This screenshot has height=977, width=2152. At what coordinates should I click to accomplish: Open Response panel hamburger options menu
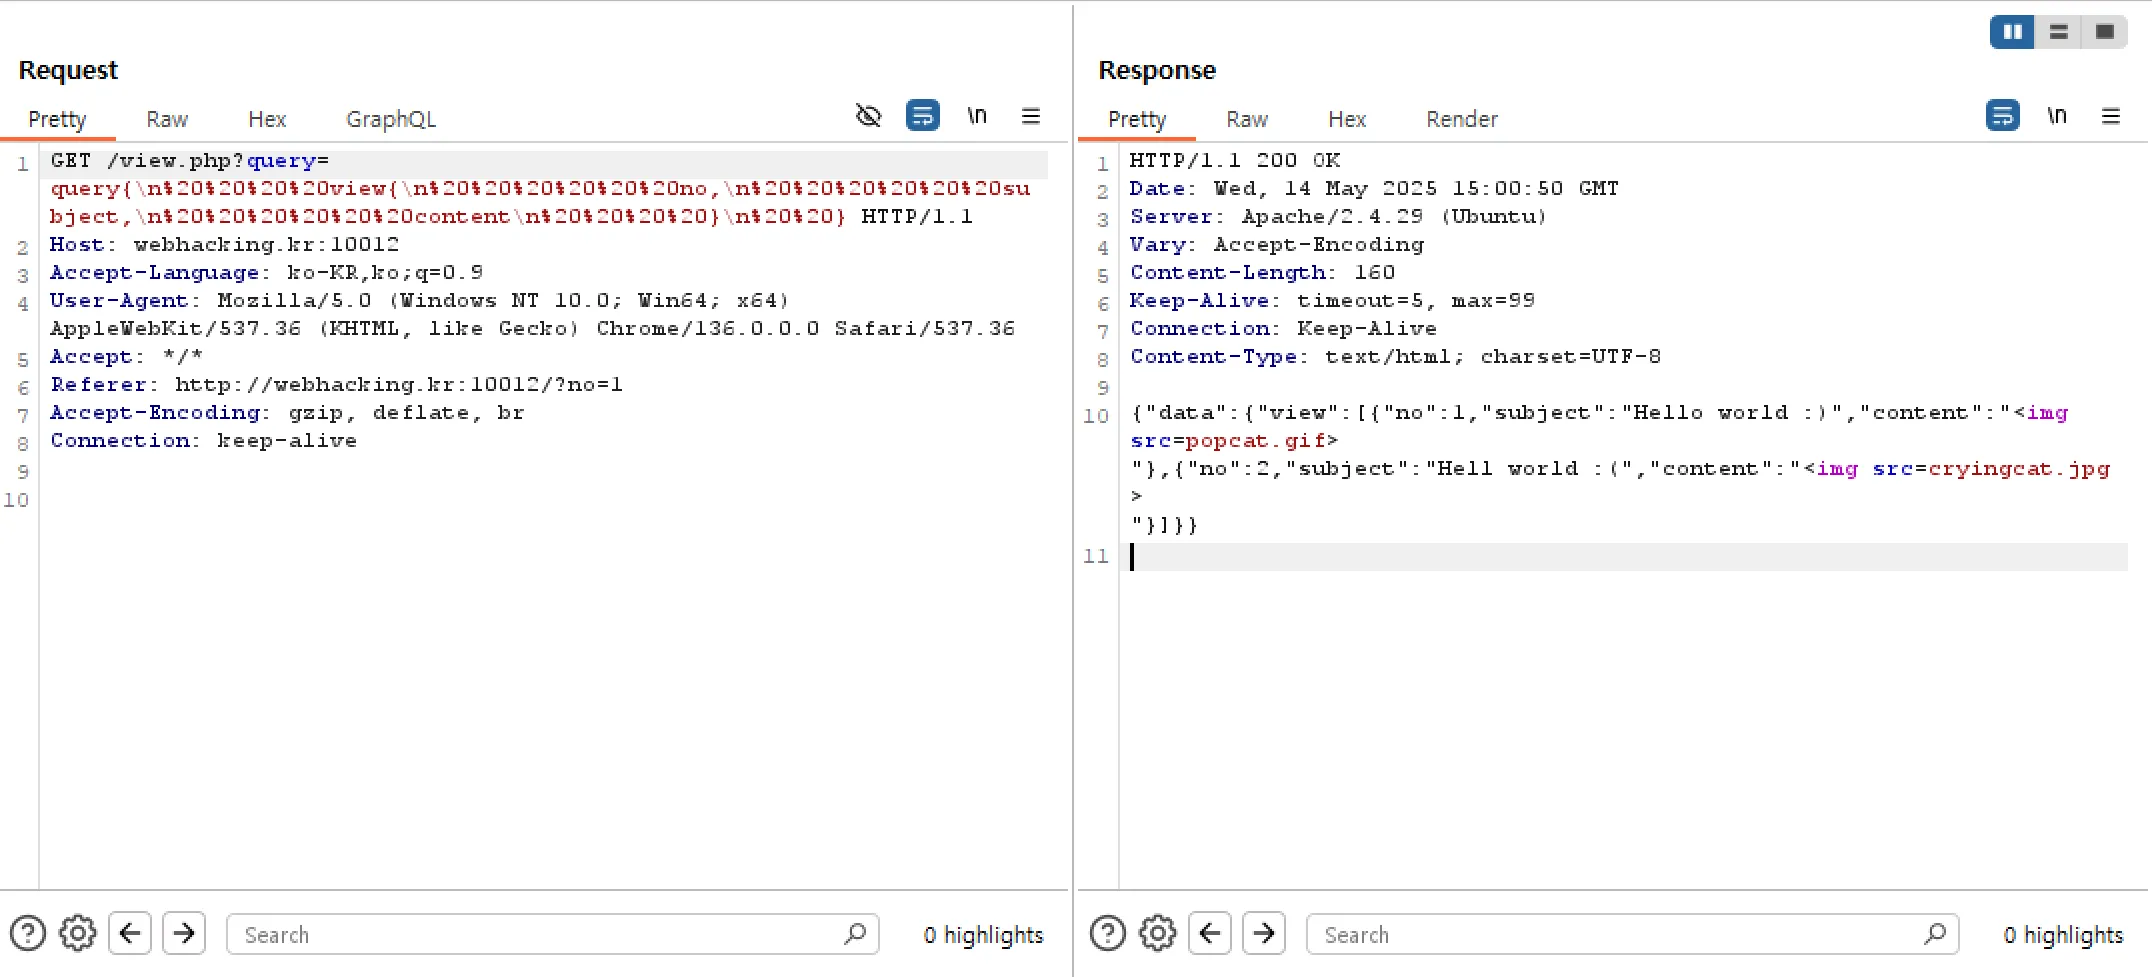(x=2111, y=116)
